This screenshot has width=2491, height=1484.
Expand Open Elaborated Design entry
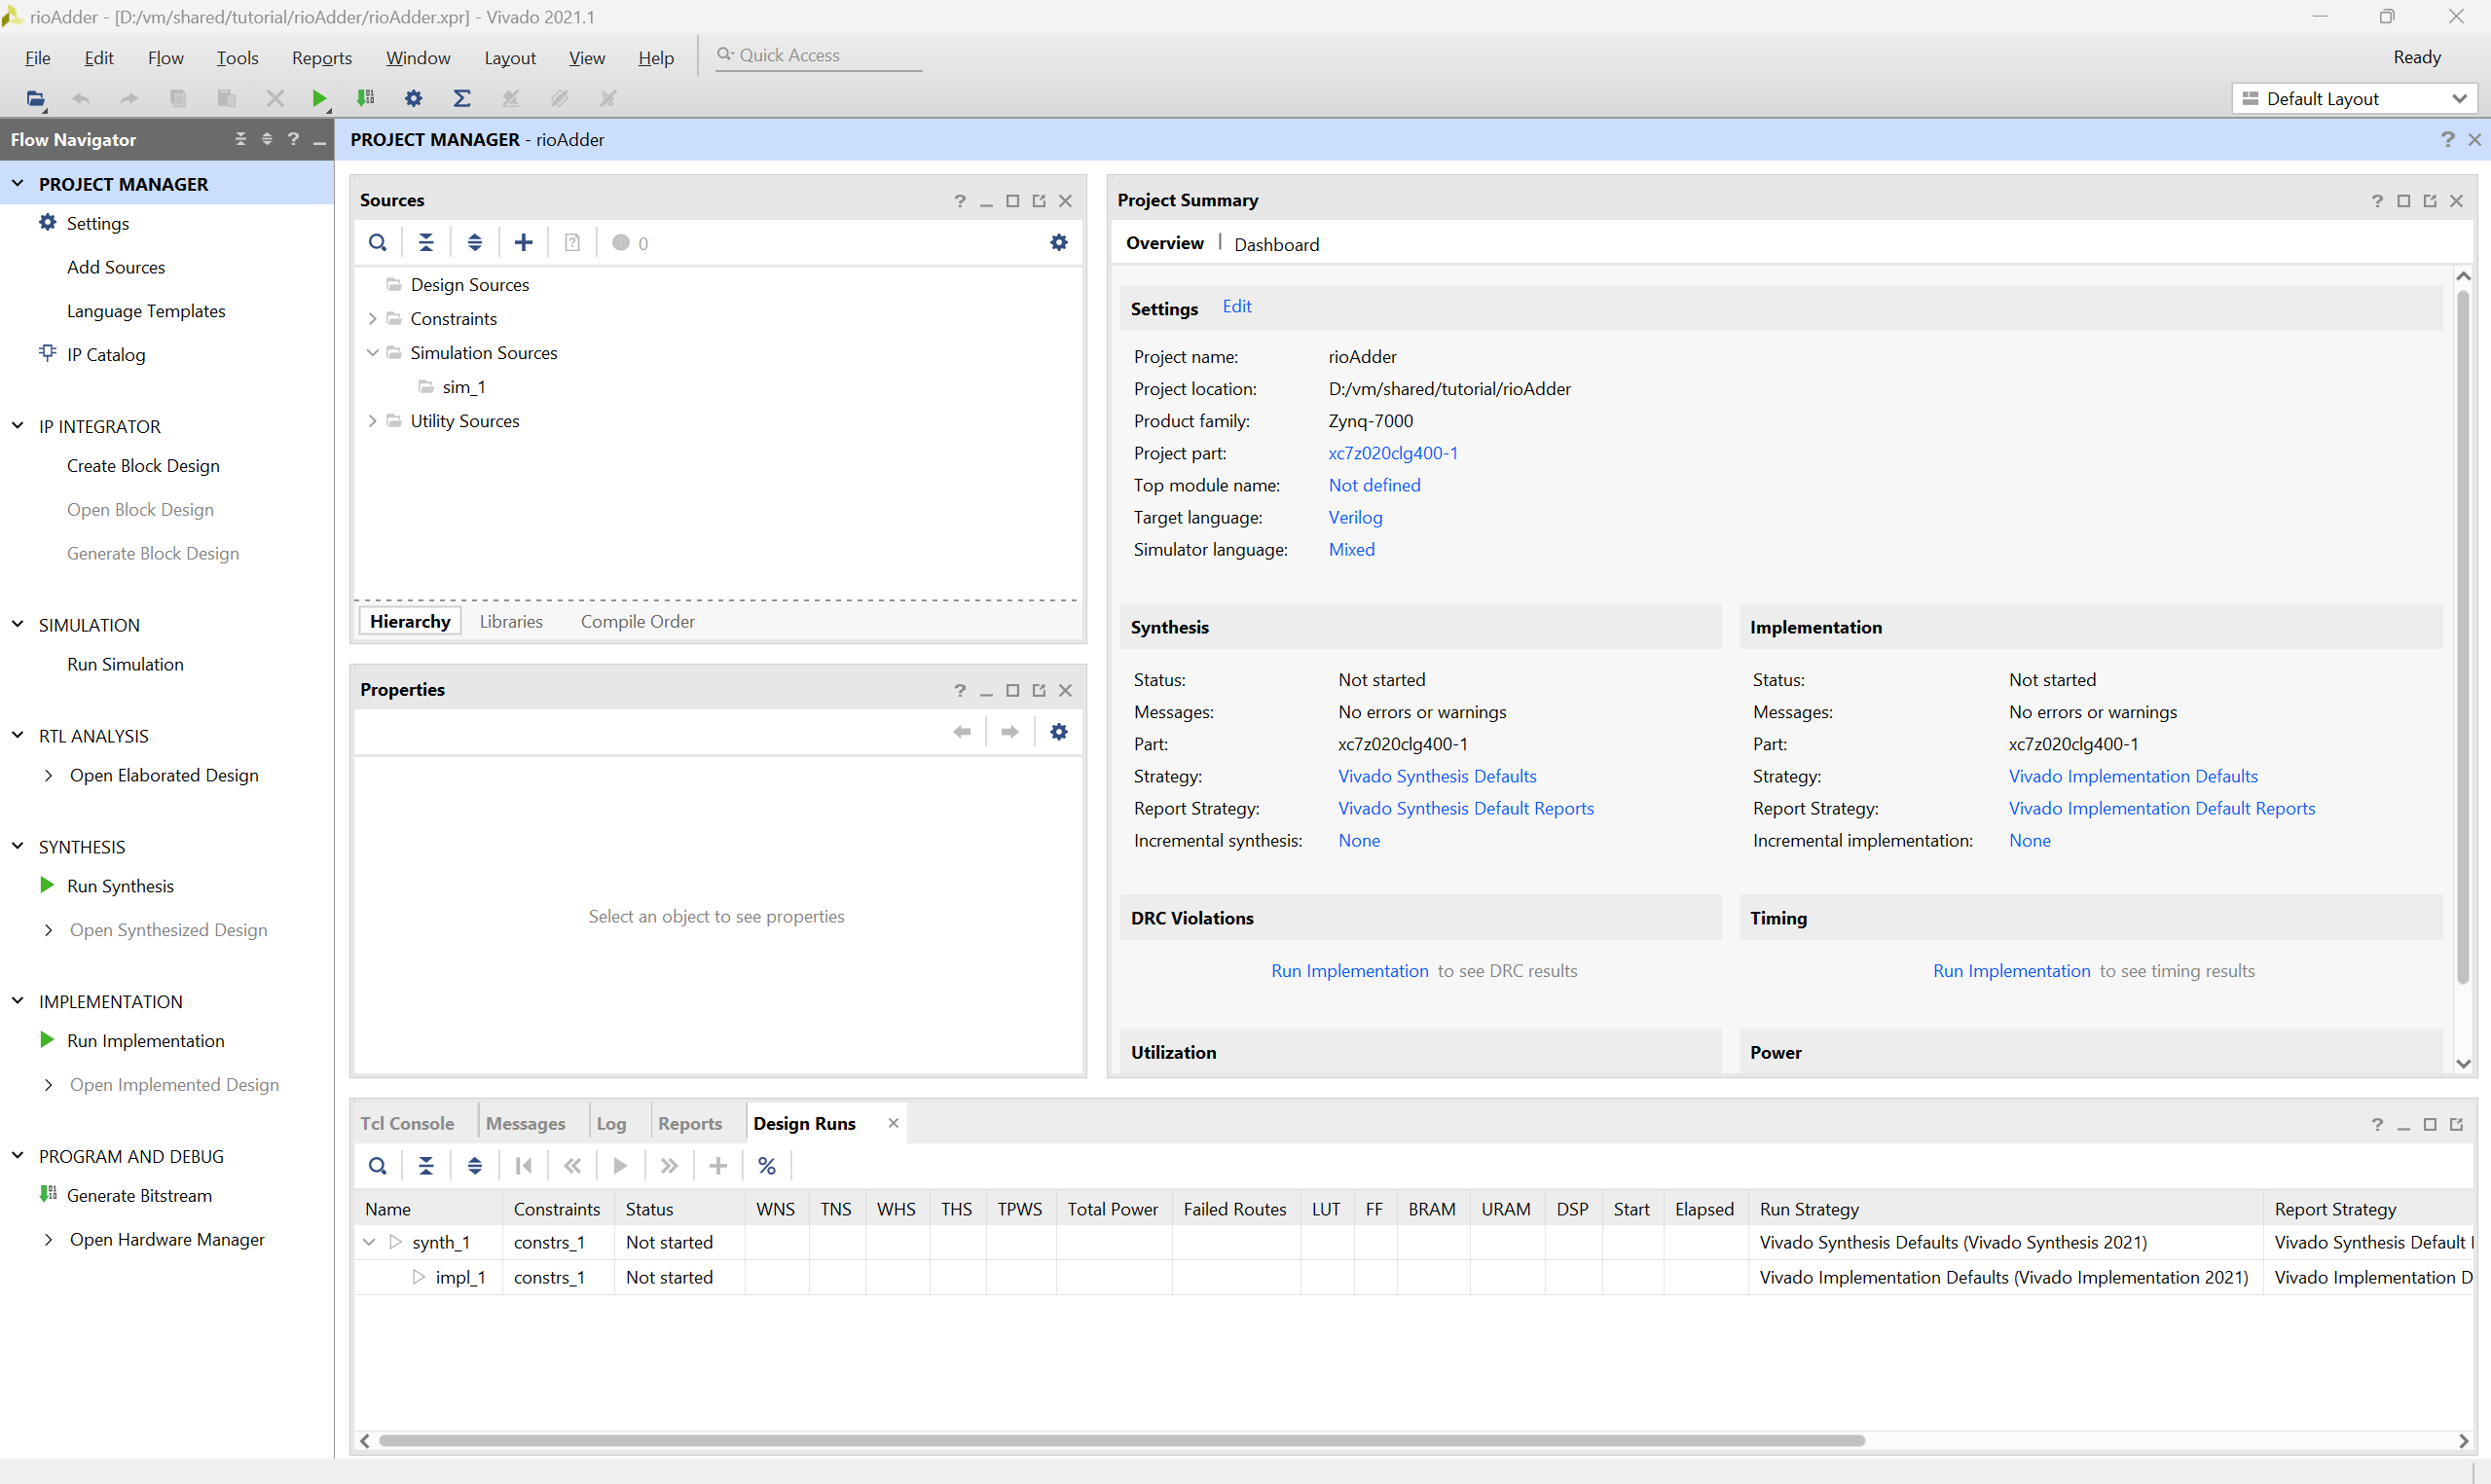48,776
